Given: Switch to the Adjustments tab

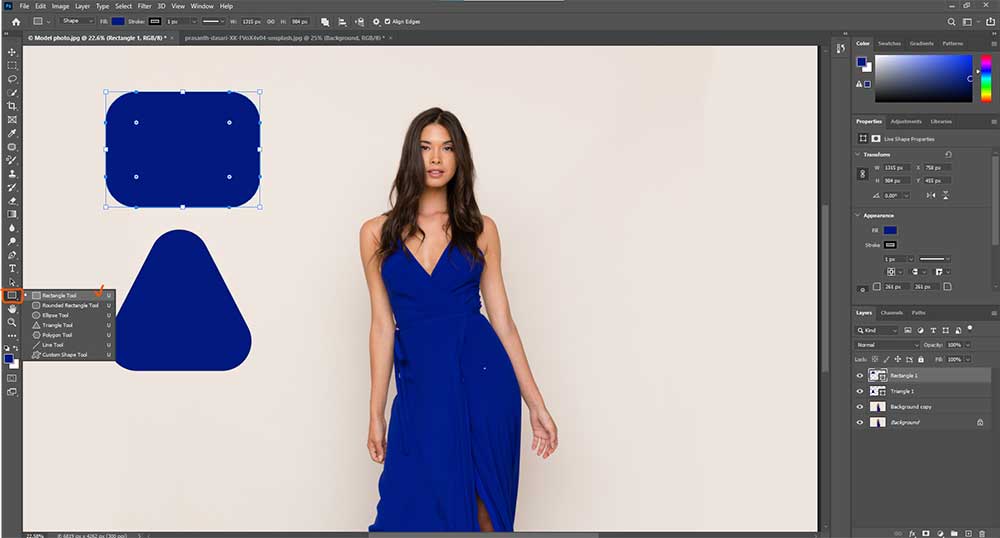Looking at the screenshot, I should click(x=906, y=121).
